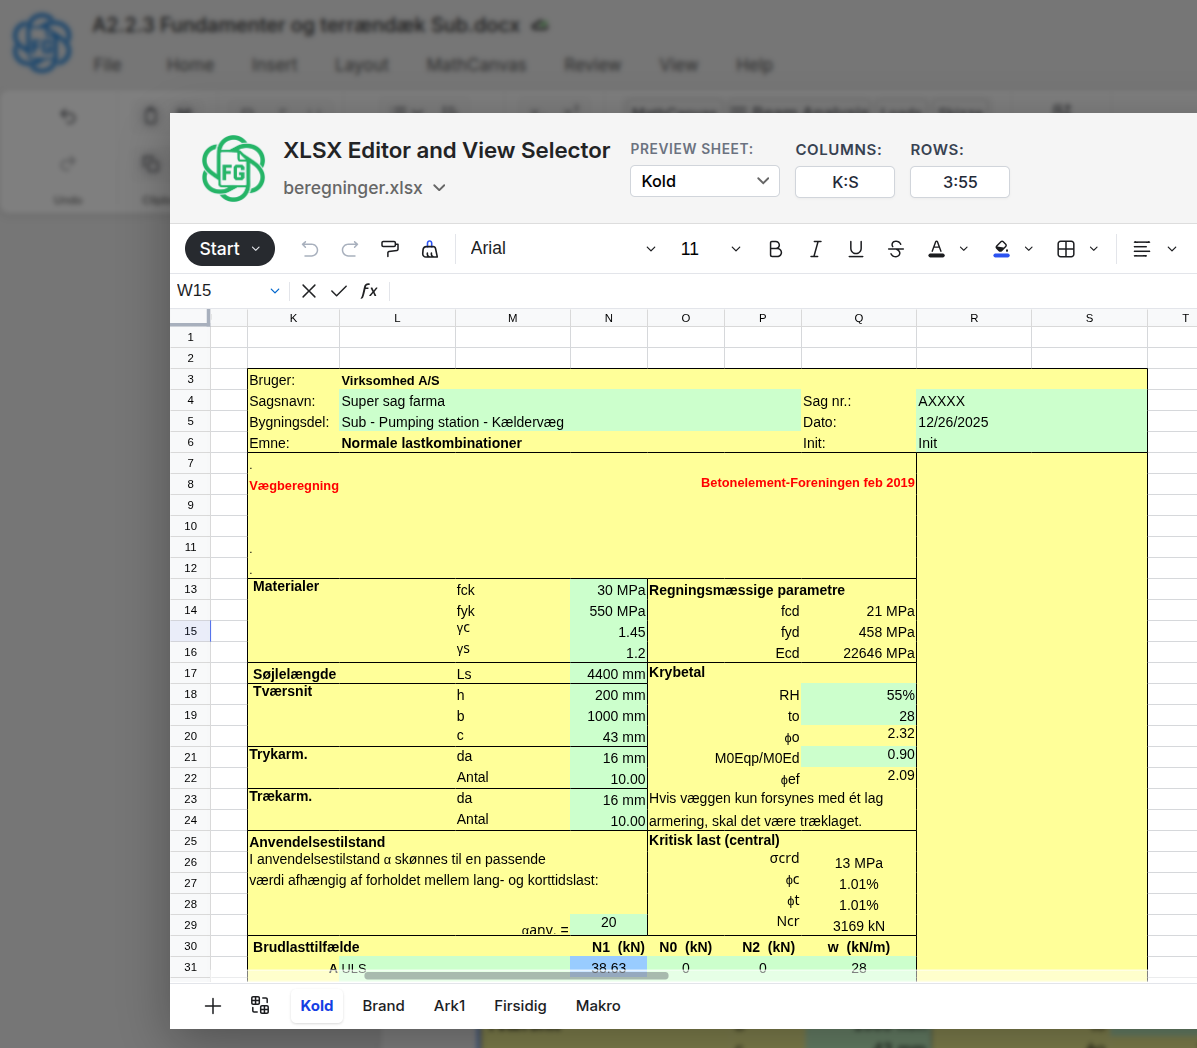
Task: Pick a font color from the A swatch
Action: [x=934, y=248]
